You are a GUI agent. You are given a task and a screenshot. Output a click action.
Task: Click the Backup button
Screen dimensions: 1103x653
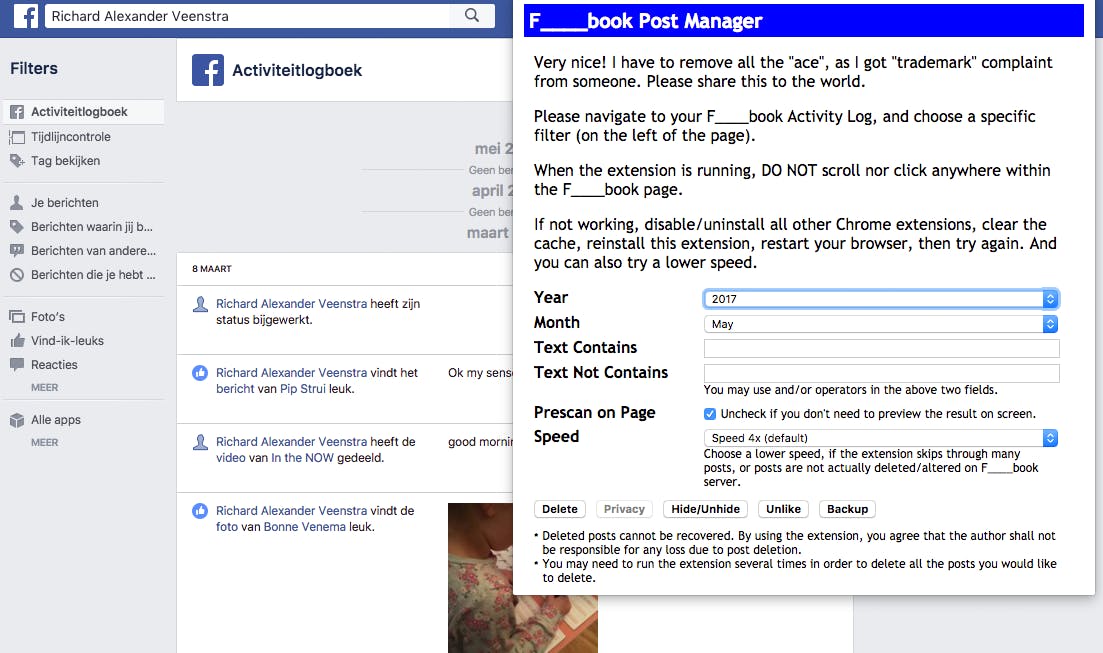pyautogui.click(x=847, y=509)
